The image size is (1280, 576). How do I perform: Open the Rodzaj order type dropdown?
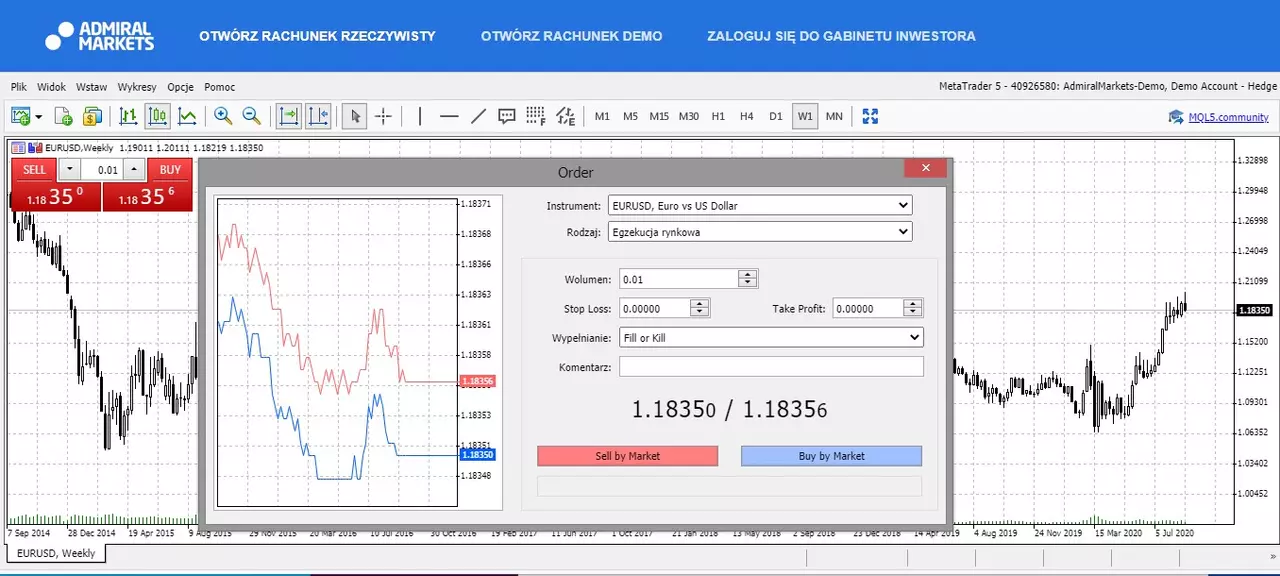(x=760, y=232)
